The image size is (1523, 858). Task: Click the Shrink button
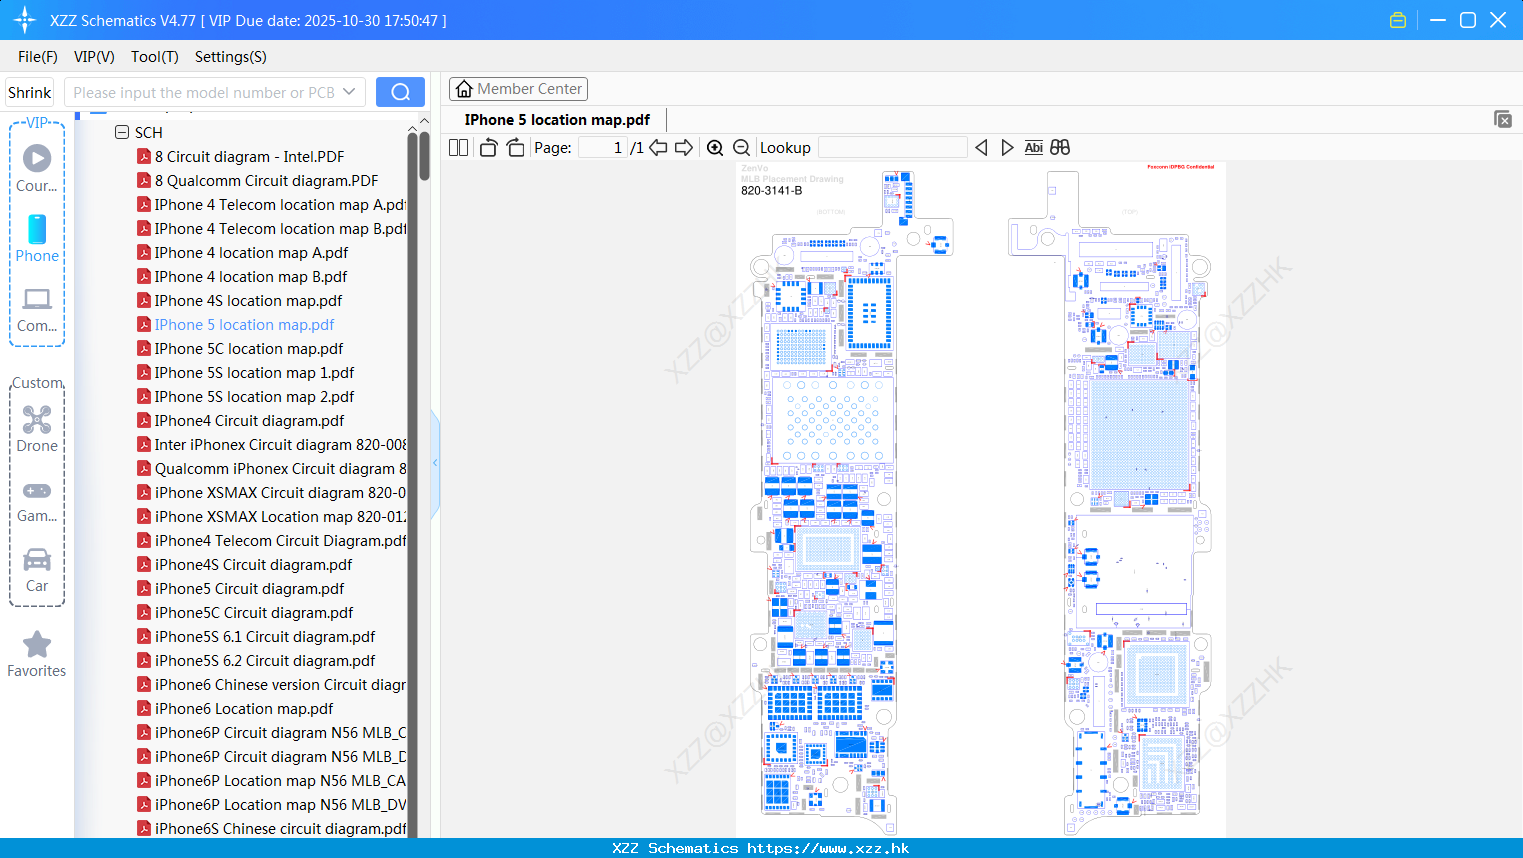pyautogui.click(x=30, y=92)
